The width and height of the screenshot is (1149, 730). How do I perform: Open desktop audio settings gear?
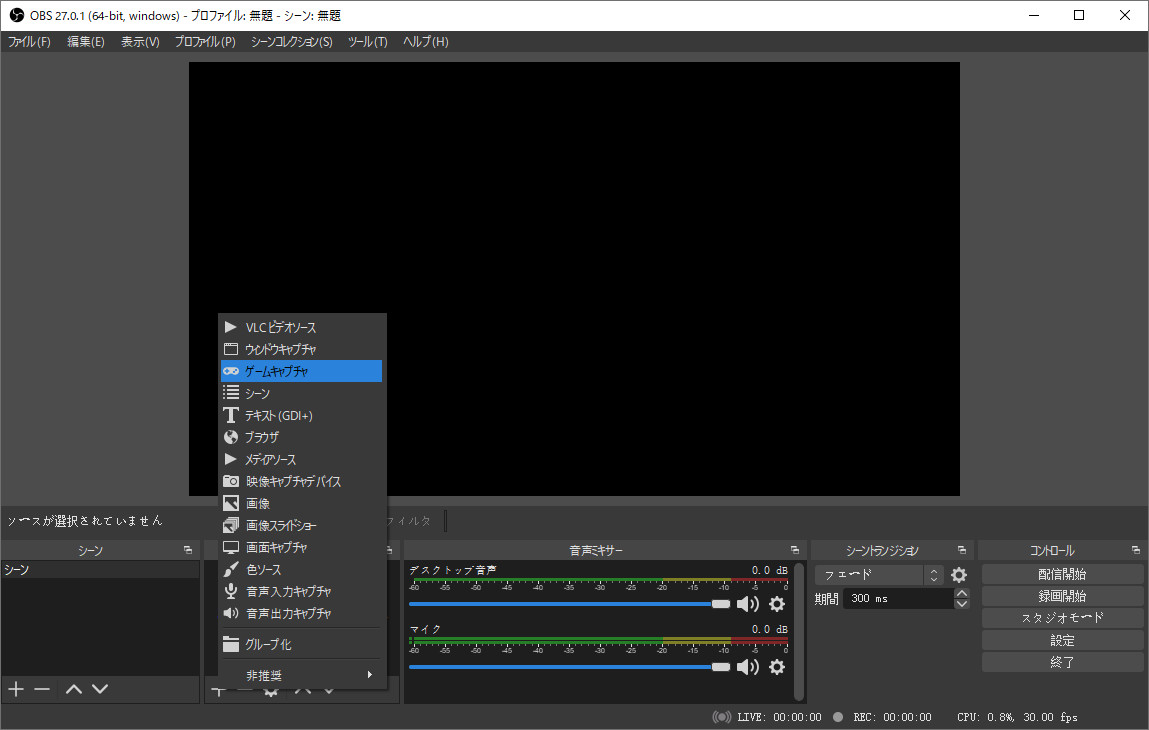coord(776,604)
